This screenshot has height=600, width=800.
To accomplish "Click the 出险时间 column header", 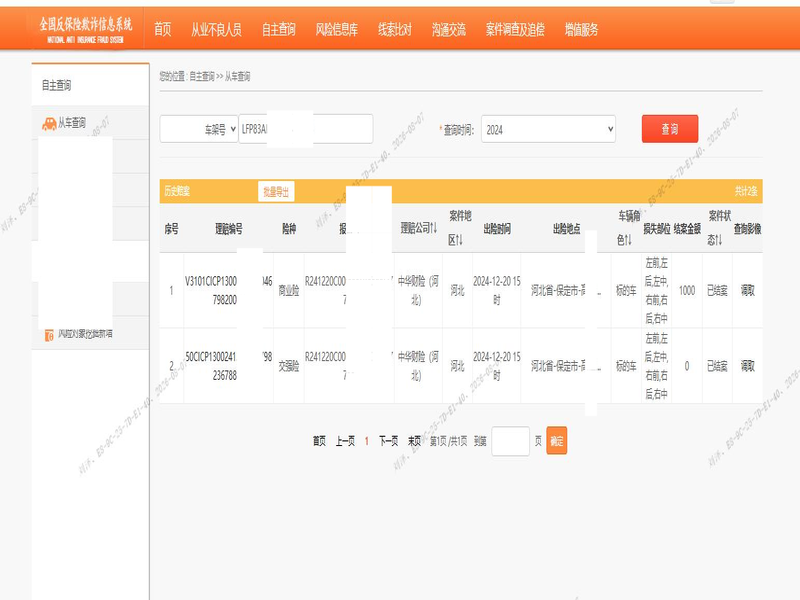I will (497, 229).
